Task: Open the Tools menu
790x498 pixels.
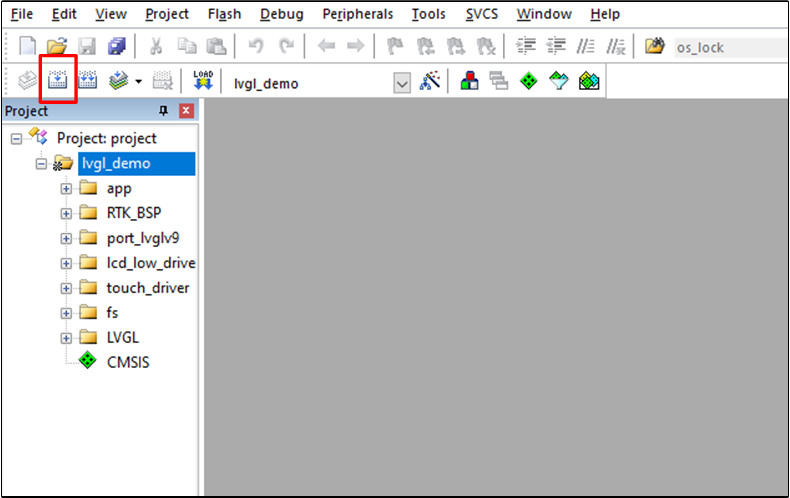Action: [x=428, y=14]
